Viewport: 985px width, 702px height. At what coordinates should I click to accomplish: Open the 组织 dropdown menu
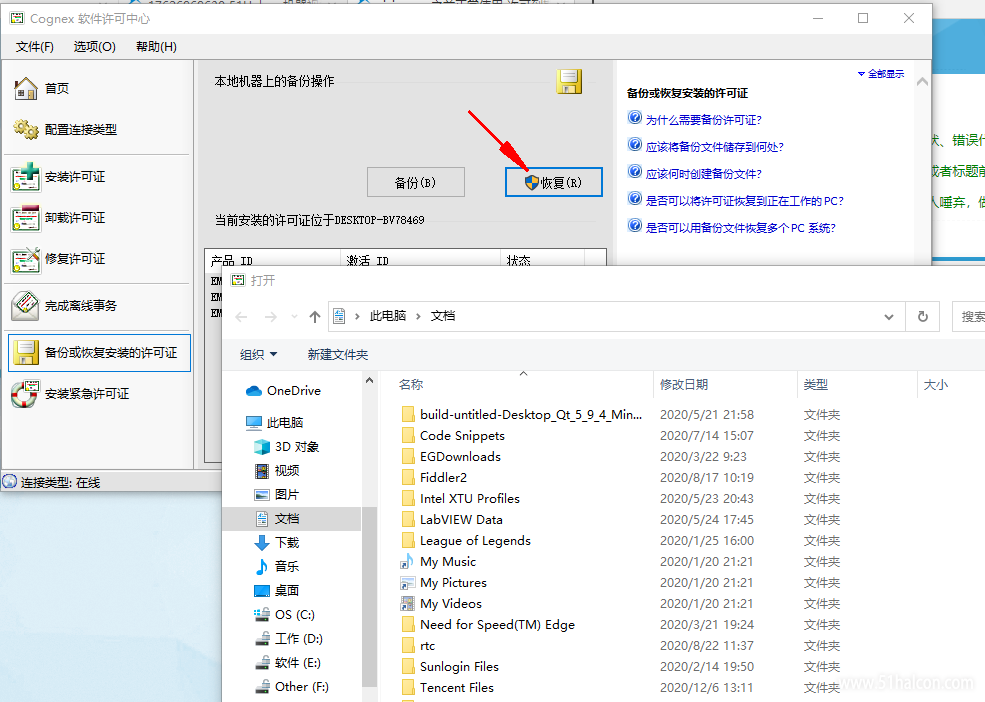point(258,354)
